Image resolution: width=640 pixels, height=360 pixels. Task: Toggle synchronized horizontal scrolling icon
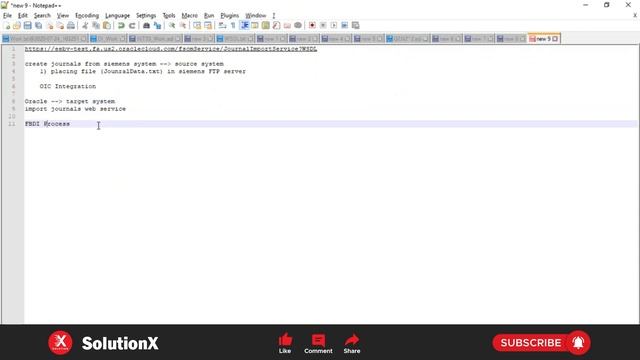208,25
